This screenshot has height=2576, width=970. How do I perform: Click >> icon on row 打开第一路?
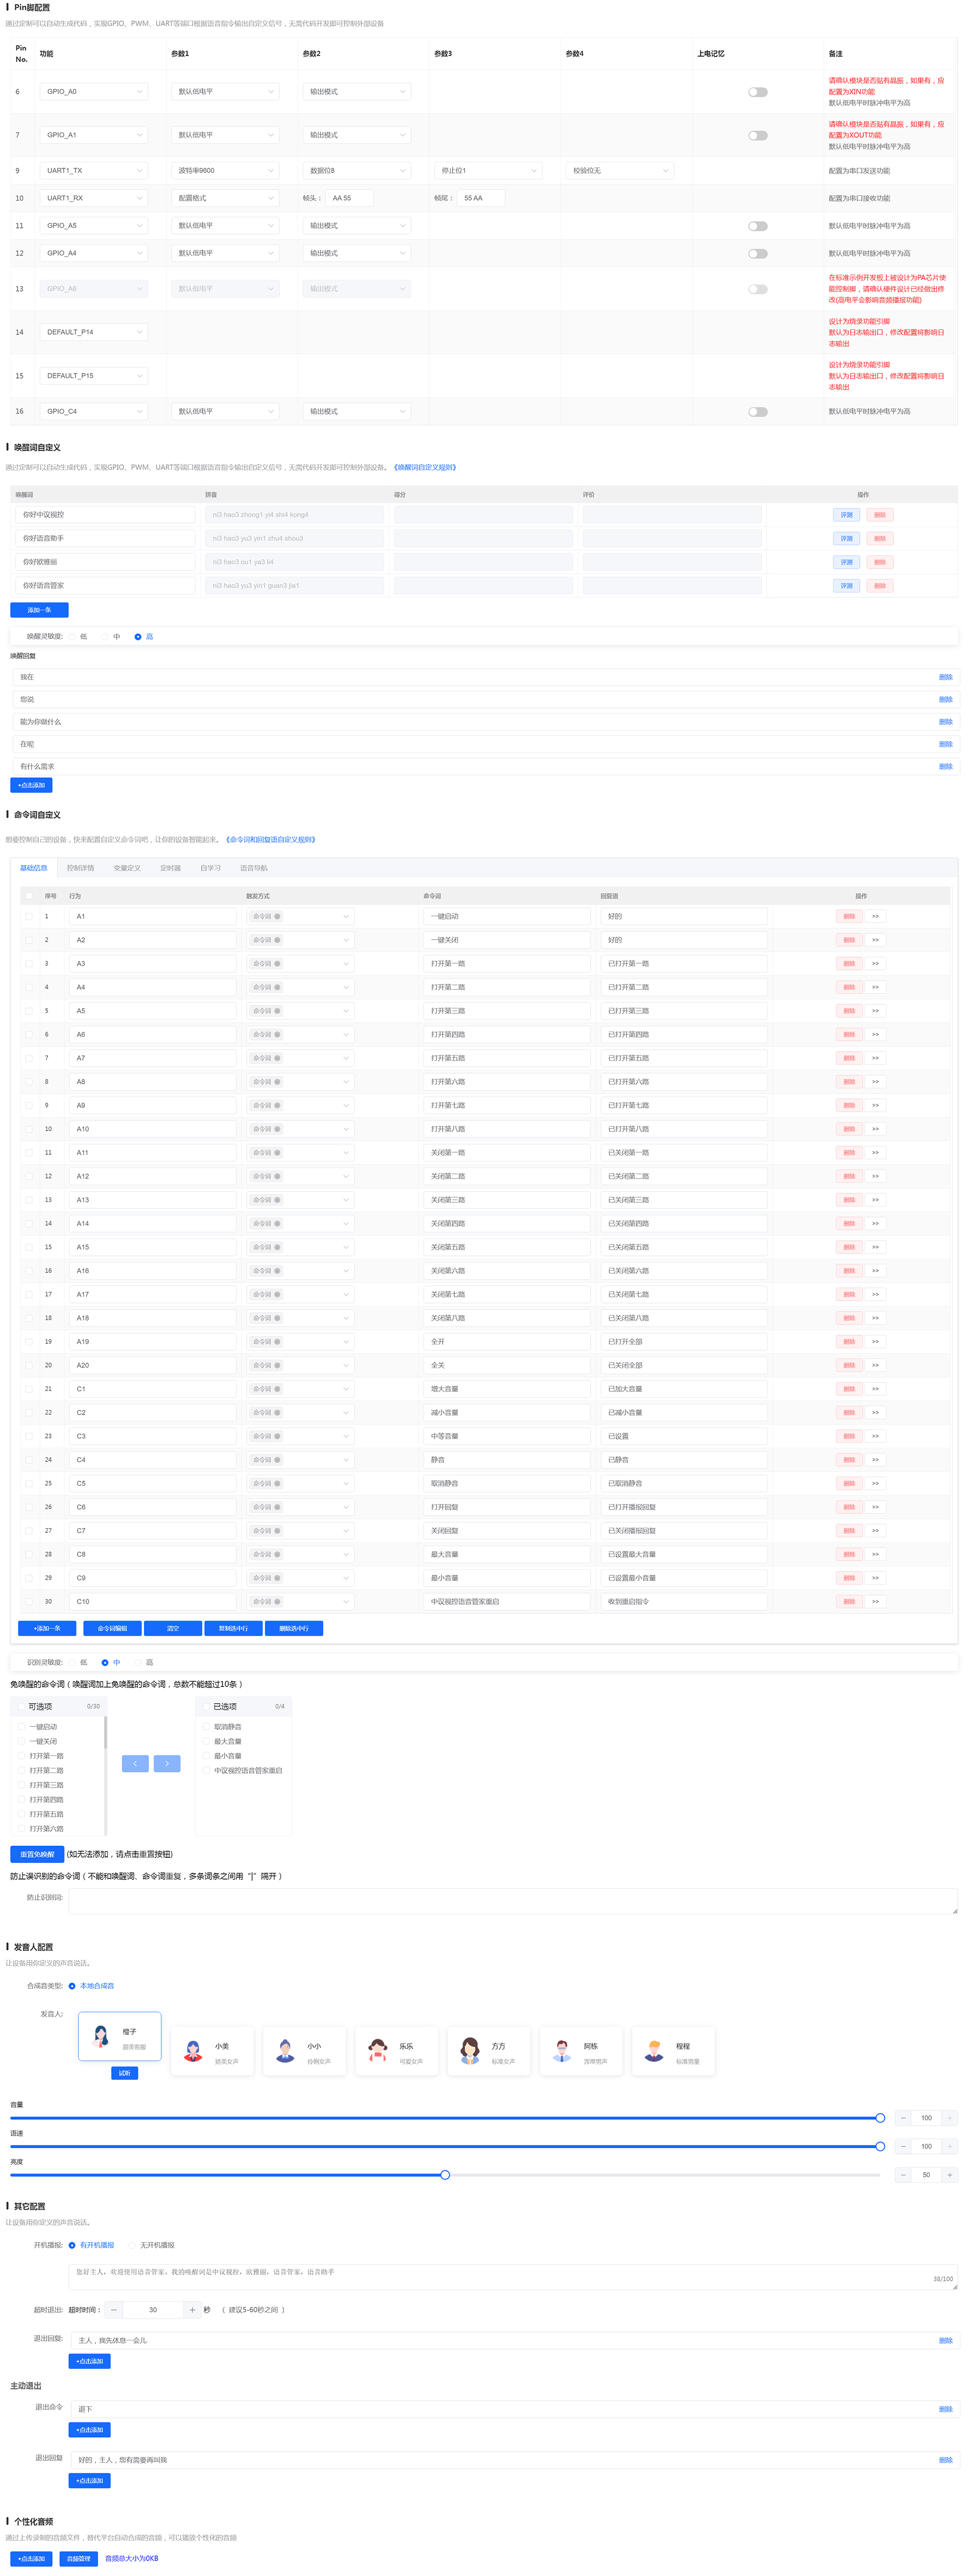coord(875,963)
